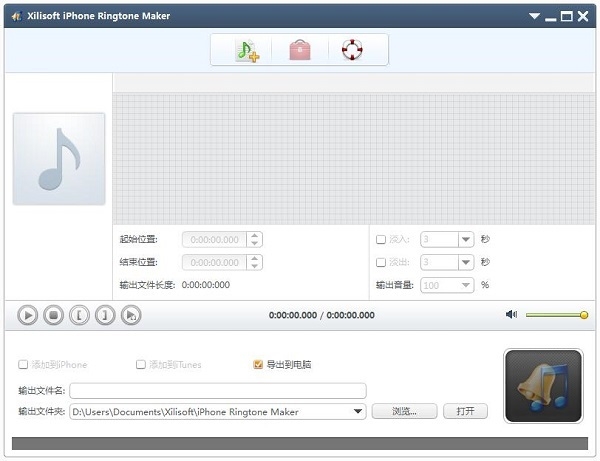600x461 pixels.
Task: Add a music file with the note-plus icon
Action: coord(247,50)
